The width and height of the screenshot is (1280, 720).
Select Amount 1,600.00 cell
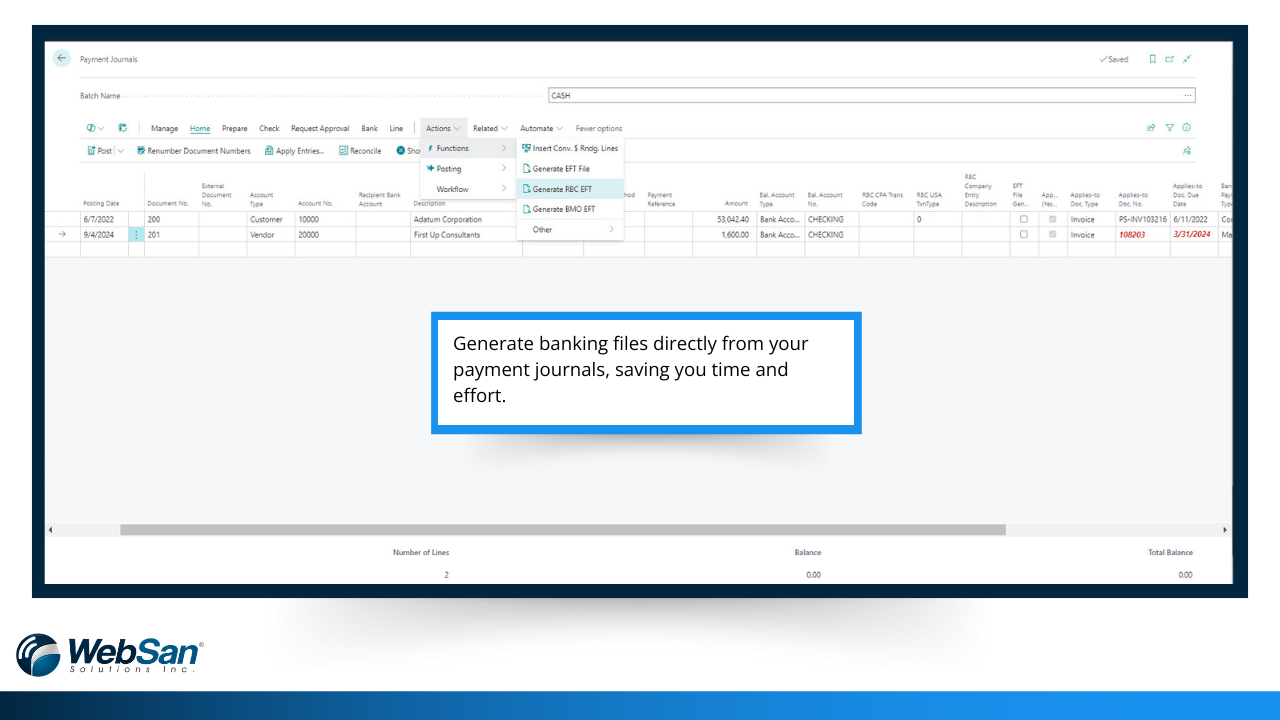(x=724, y=234)
